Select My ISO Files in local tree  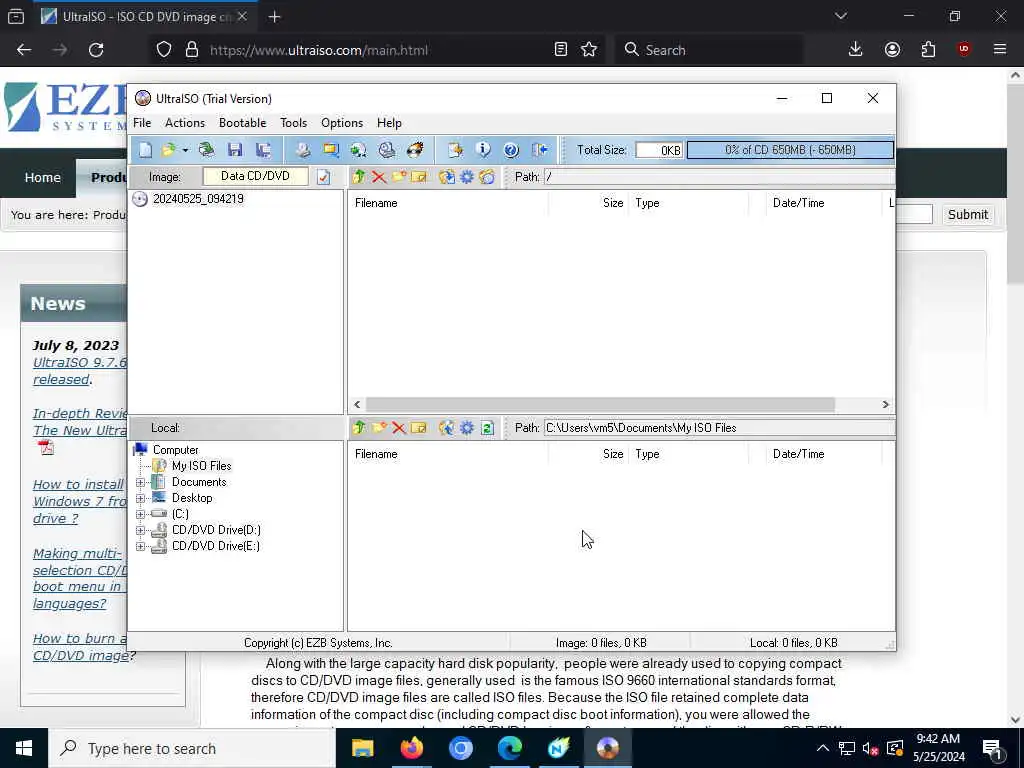pos(201,466)
